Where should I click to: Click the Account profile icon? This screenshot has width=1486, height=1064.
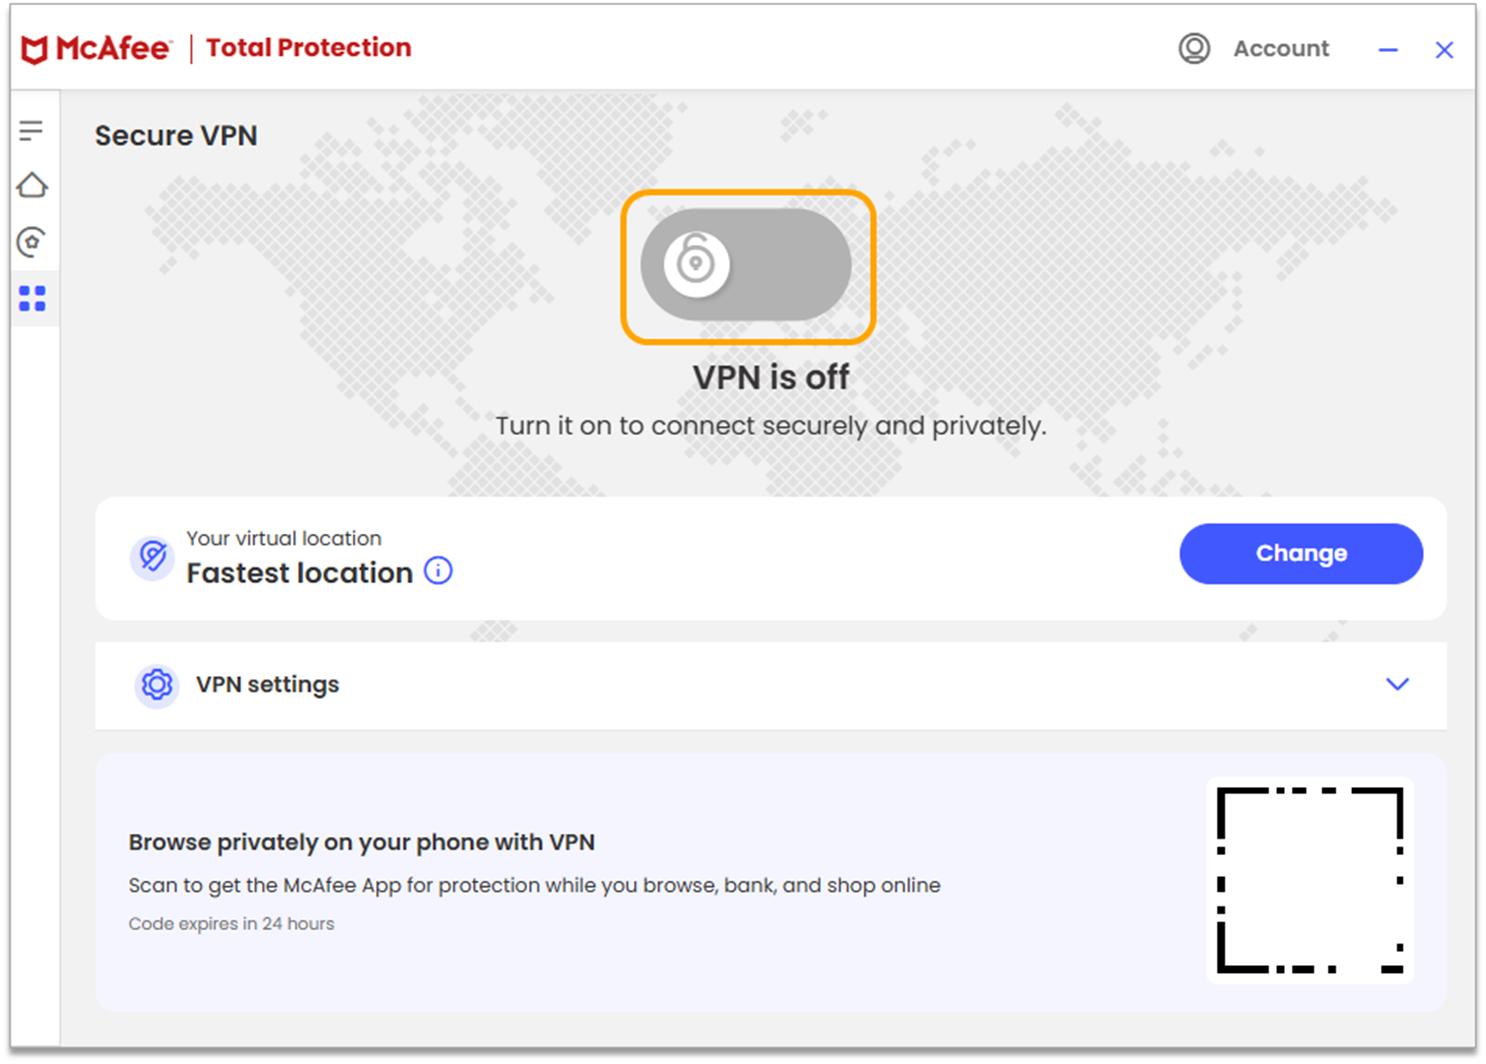coord(1194,48)
